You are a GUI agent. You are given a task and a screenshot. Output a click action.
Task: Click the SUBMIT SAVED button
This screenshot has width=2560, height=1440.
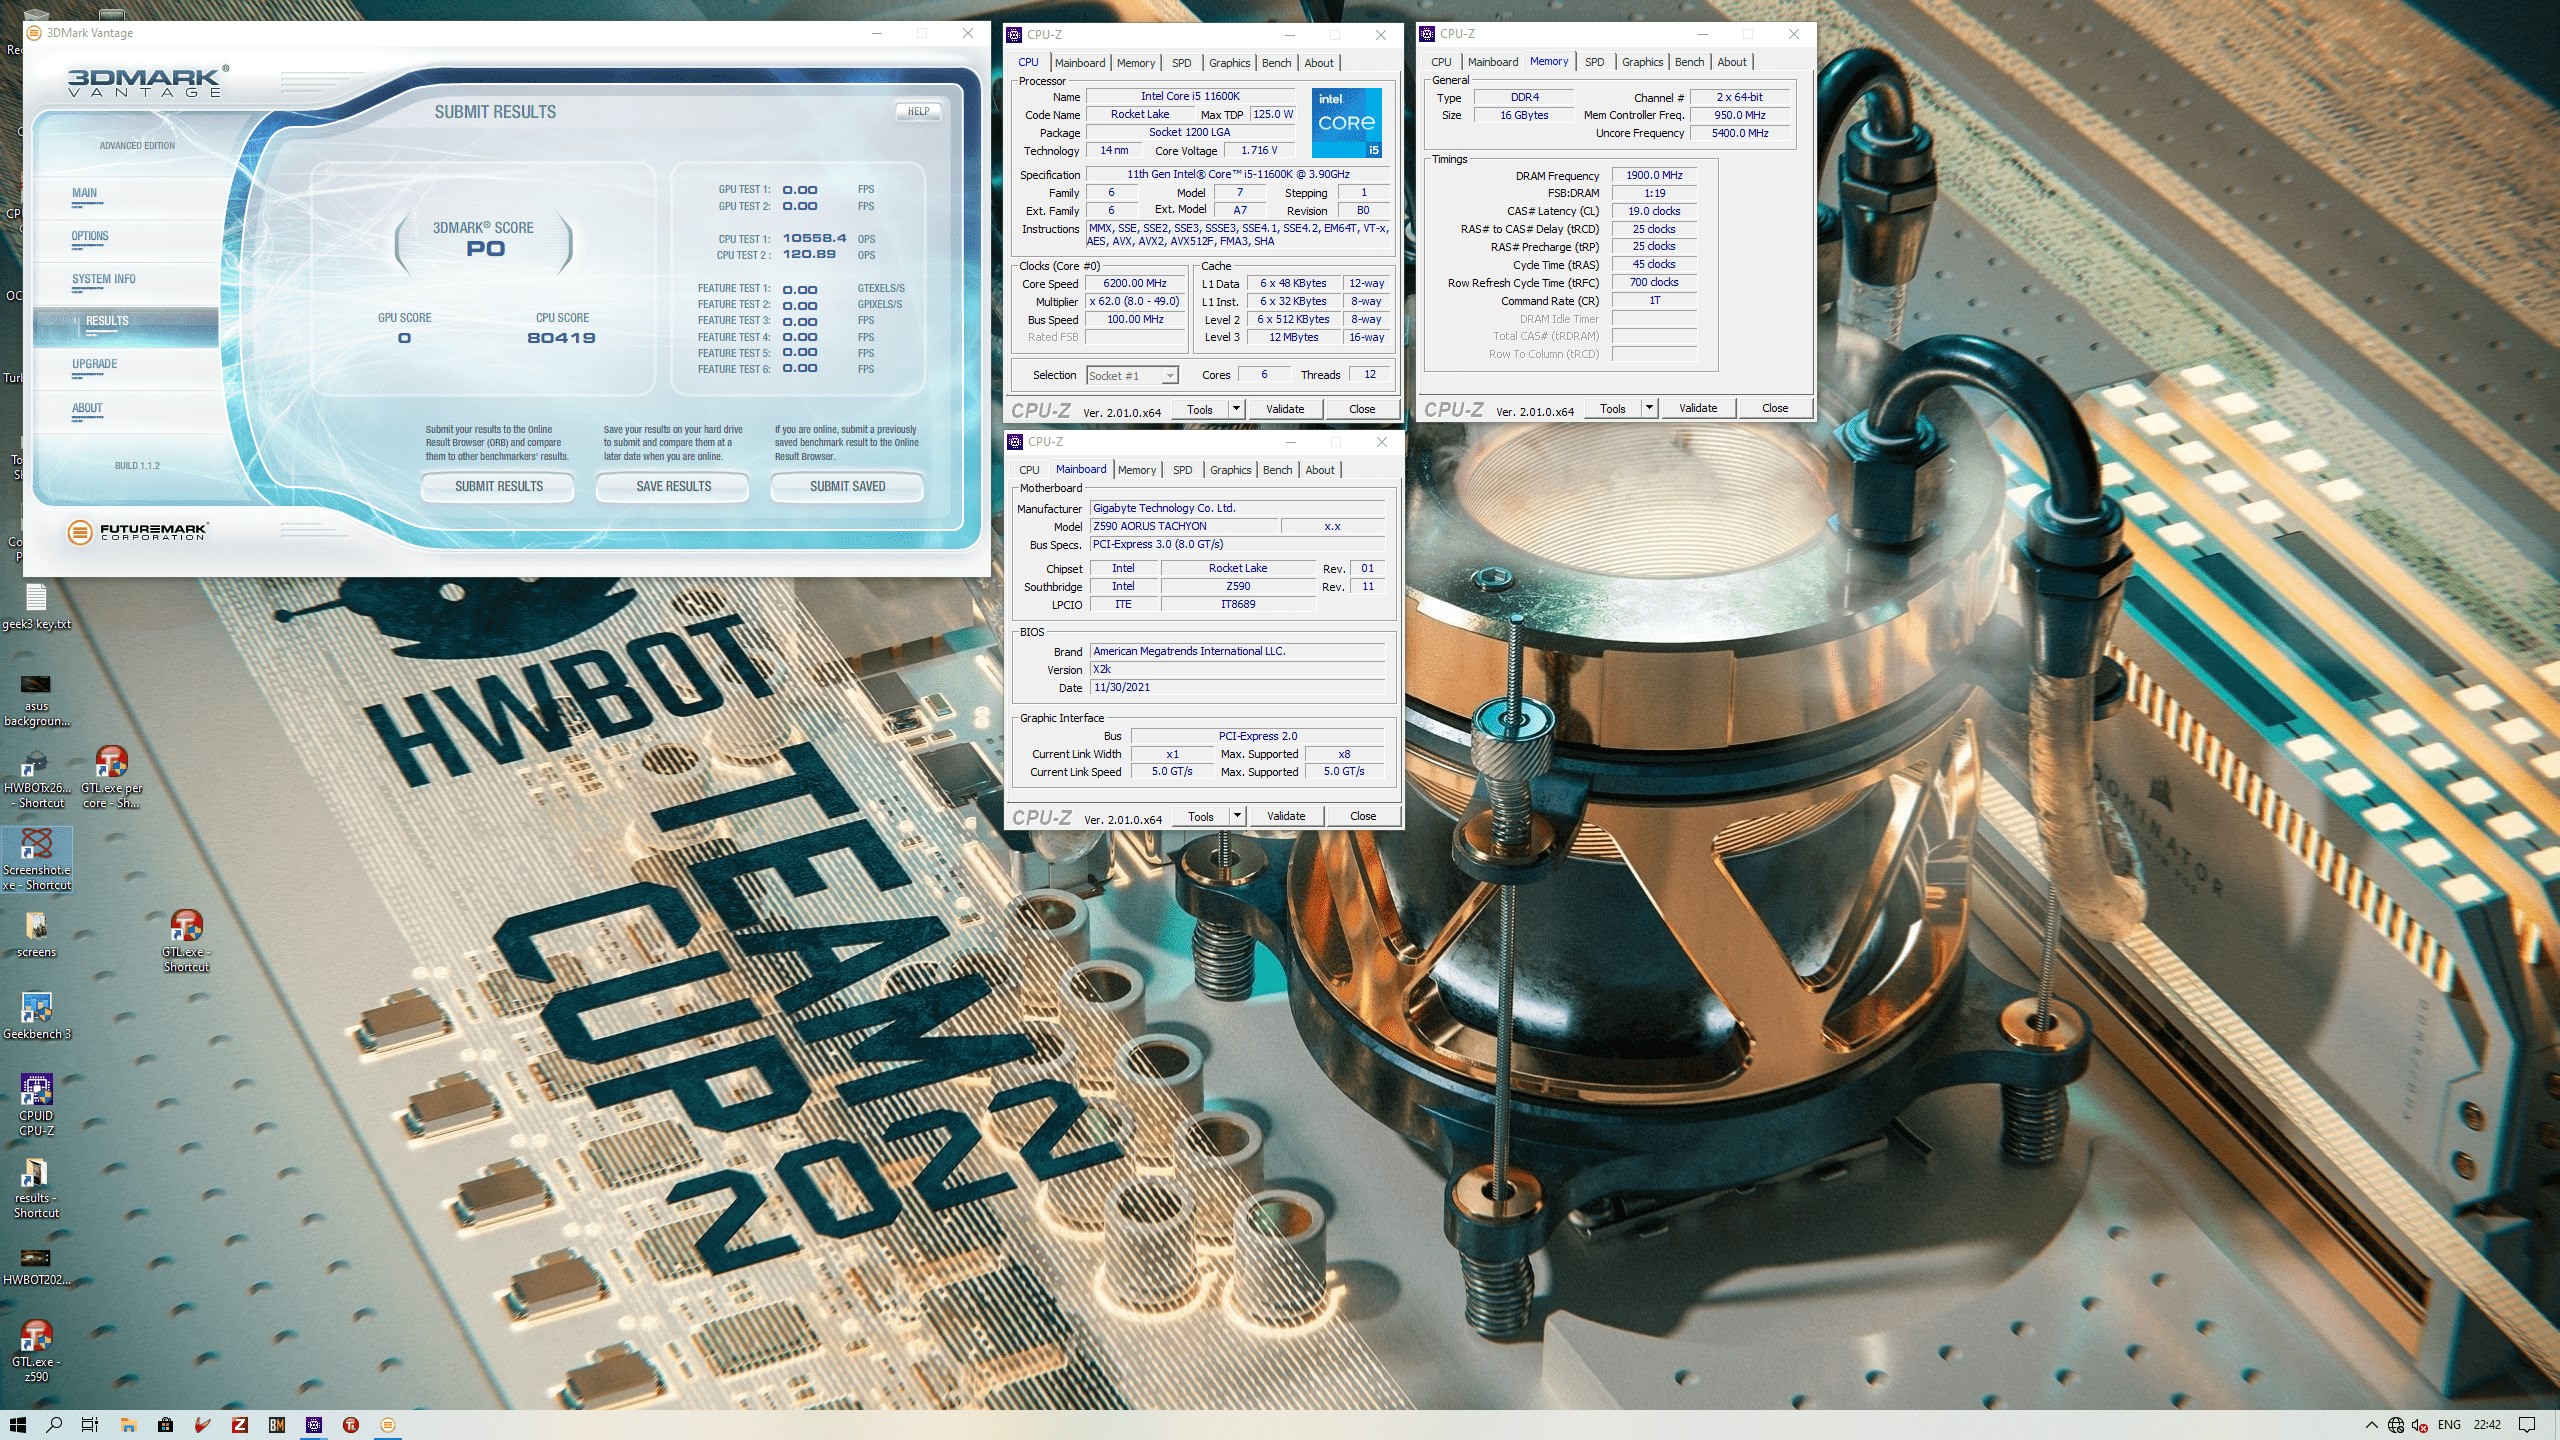847,487
